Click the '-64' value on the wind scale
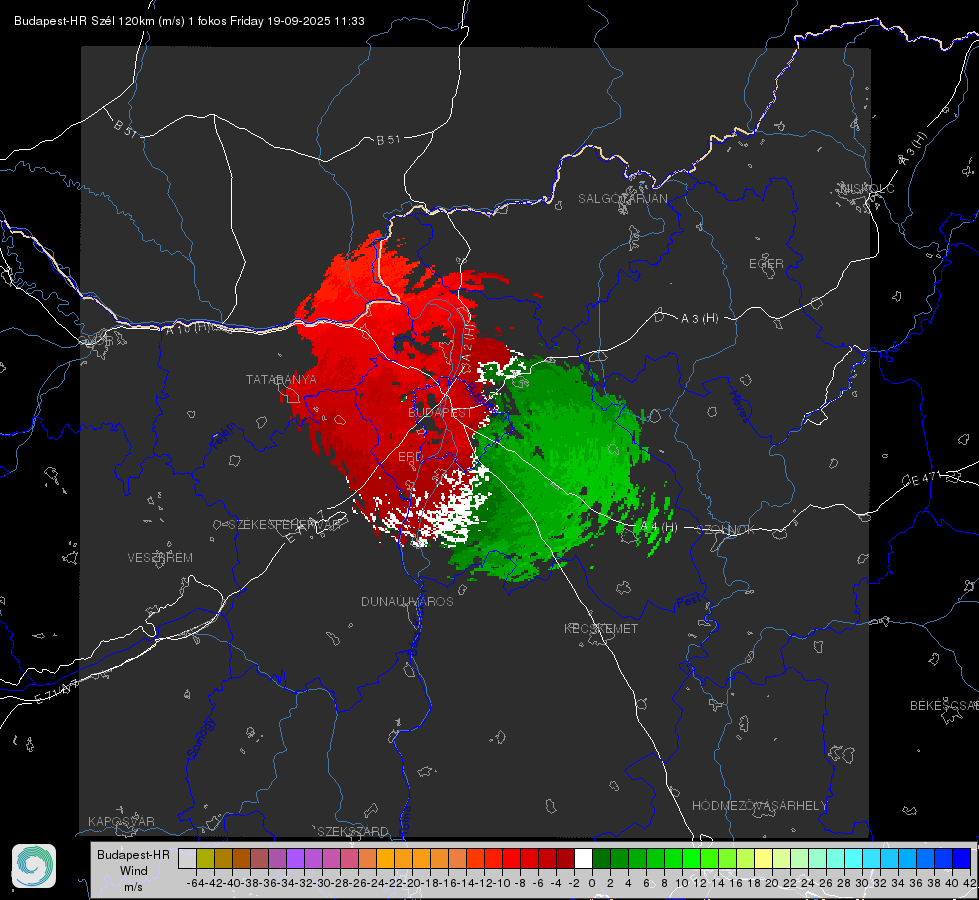Viewport: 979px width, 900px height. [x=195, y=883]
